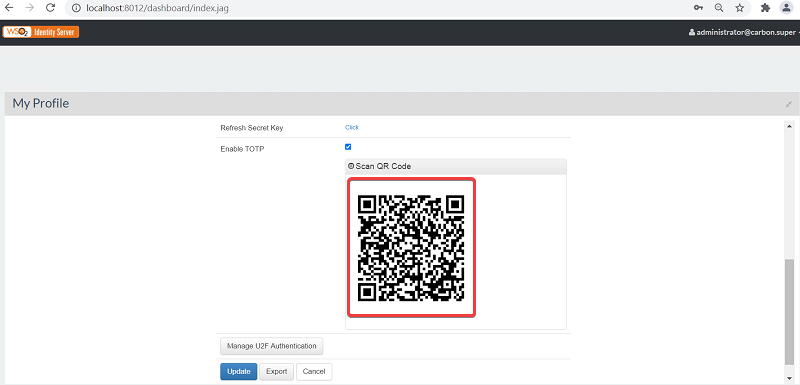Click the My Profile panel resize icon
The width and height of the screenshot is (800, 385).
click(789, 104)
